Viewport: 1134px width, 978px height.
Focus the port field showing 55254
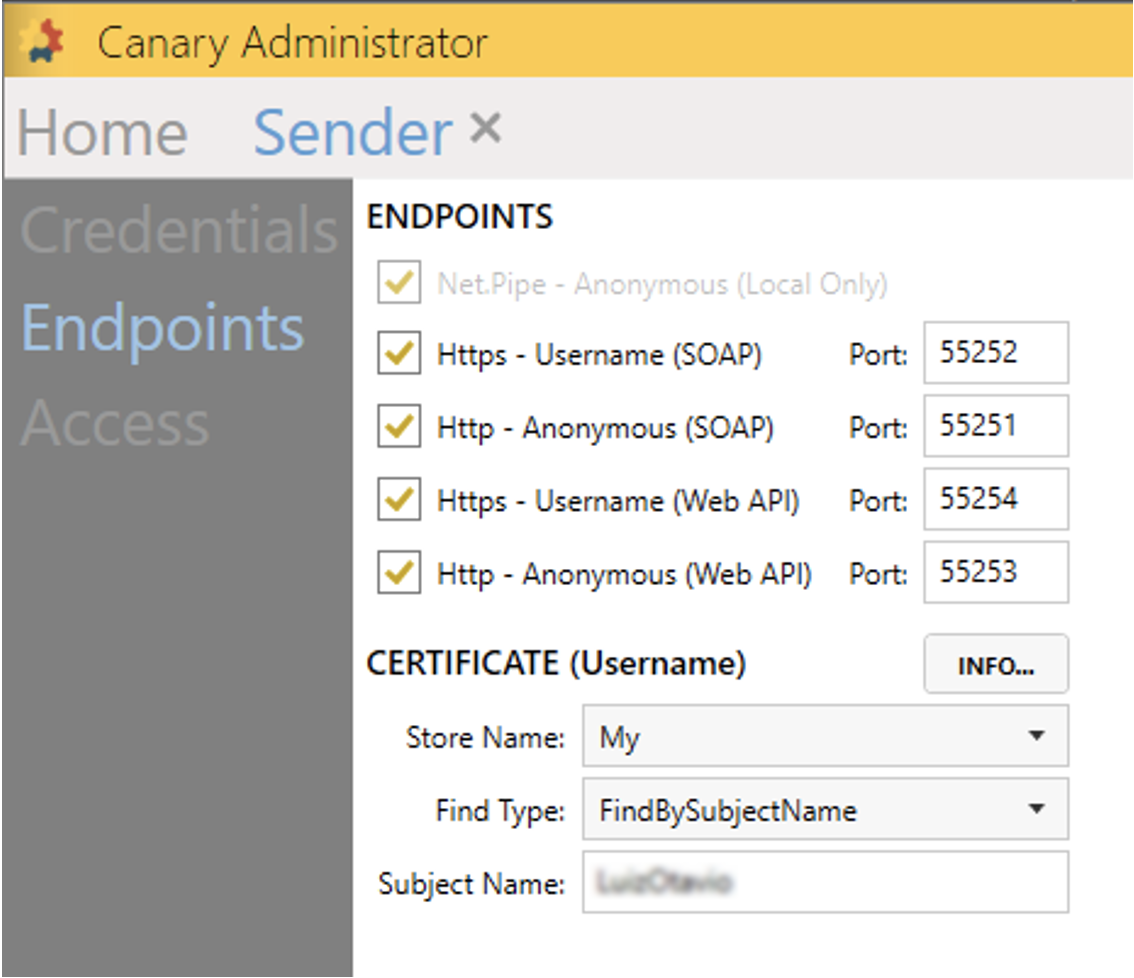pos(995,499)
